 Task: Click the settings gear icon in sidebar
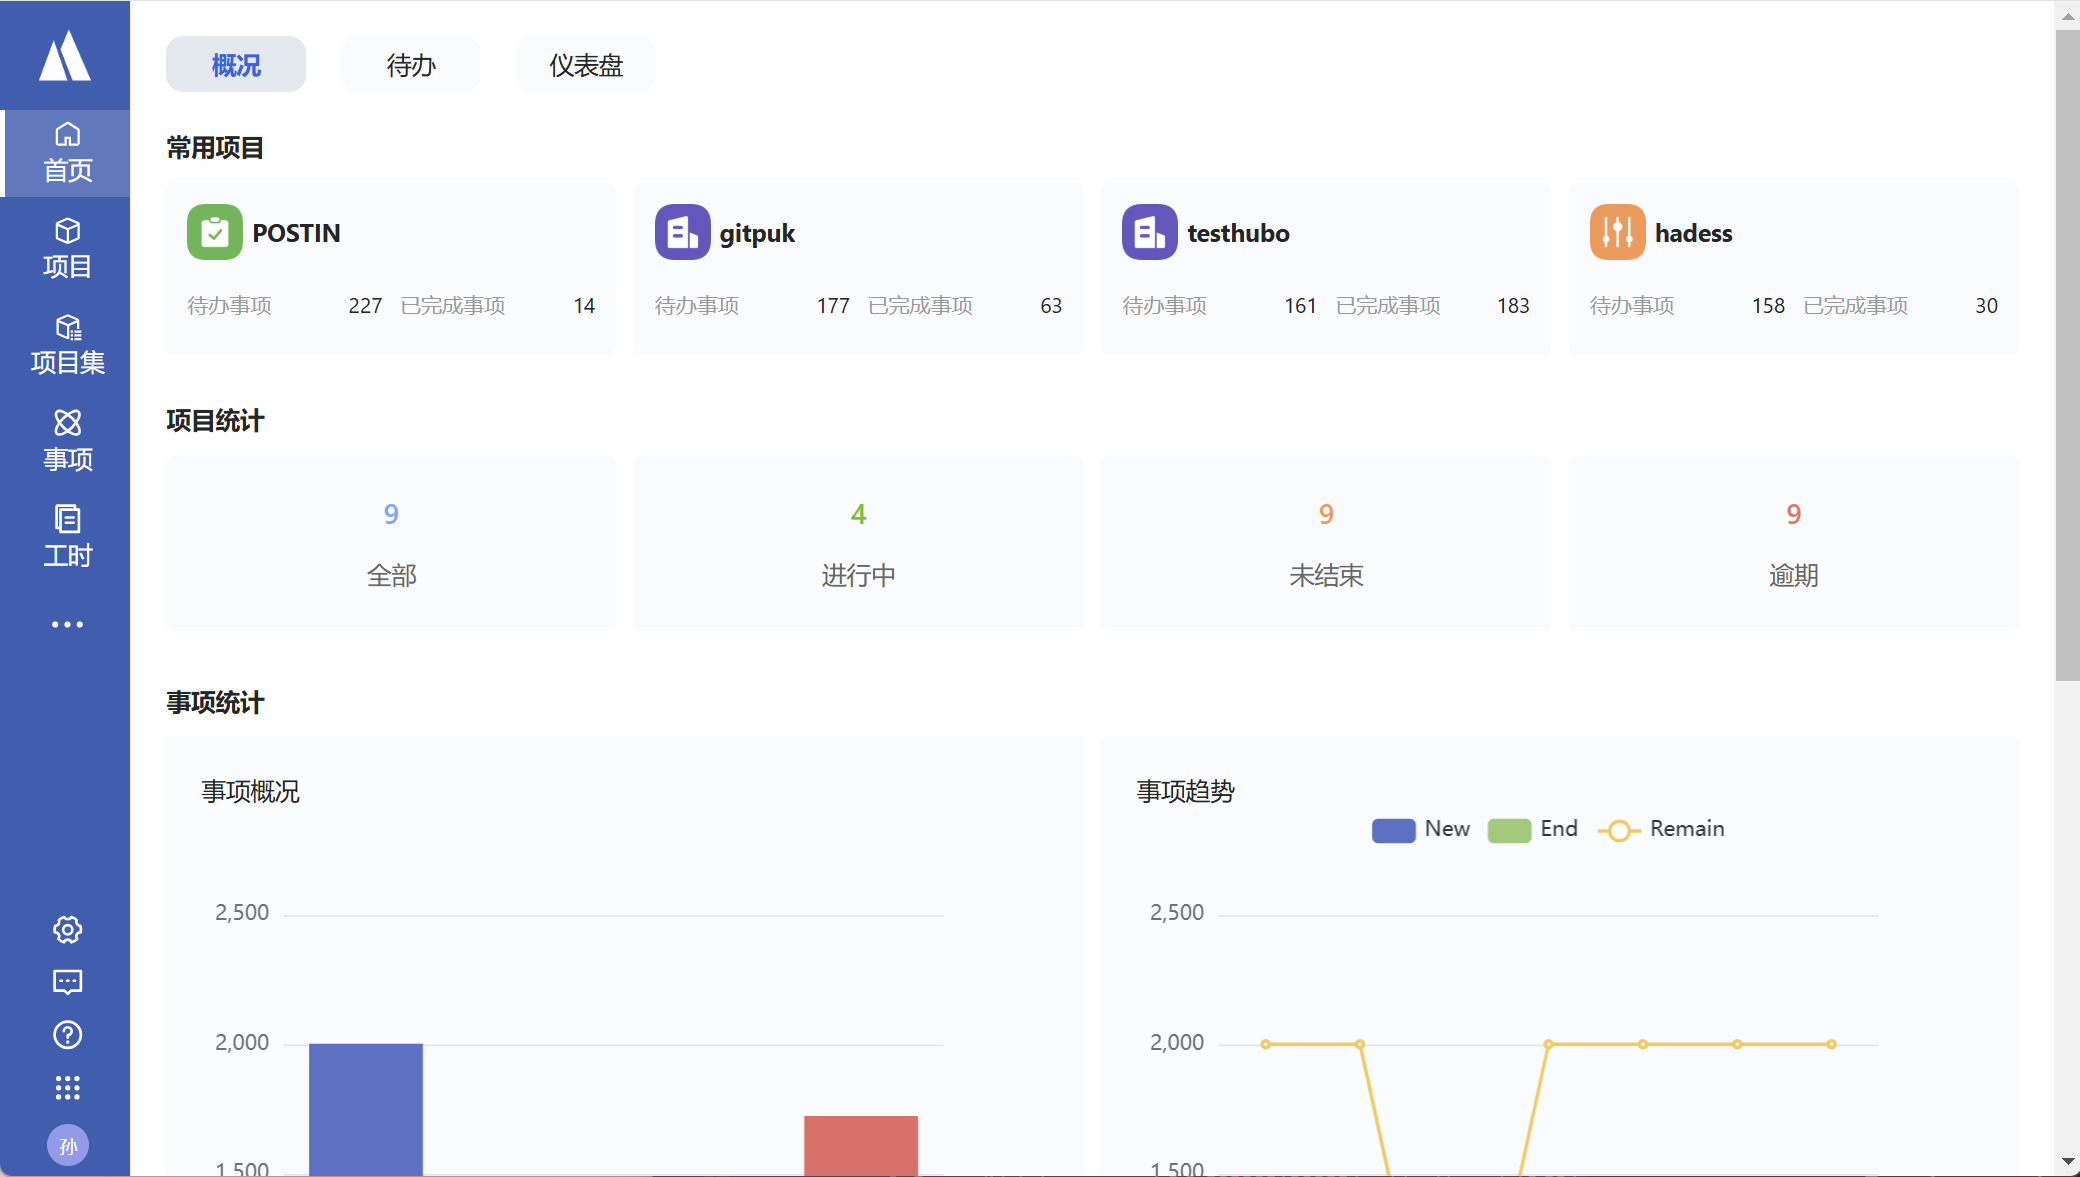pos(67,929)
